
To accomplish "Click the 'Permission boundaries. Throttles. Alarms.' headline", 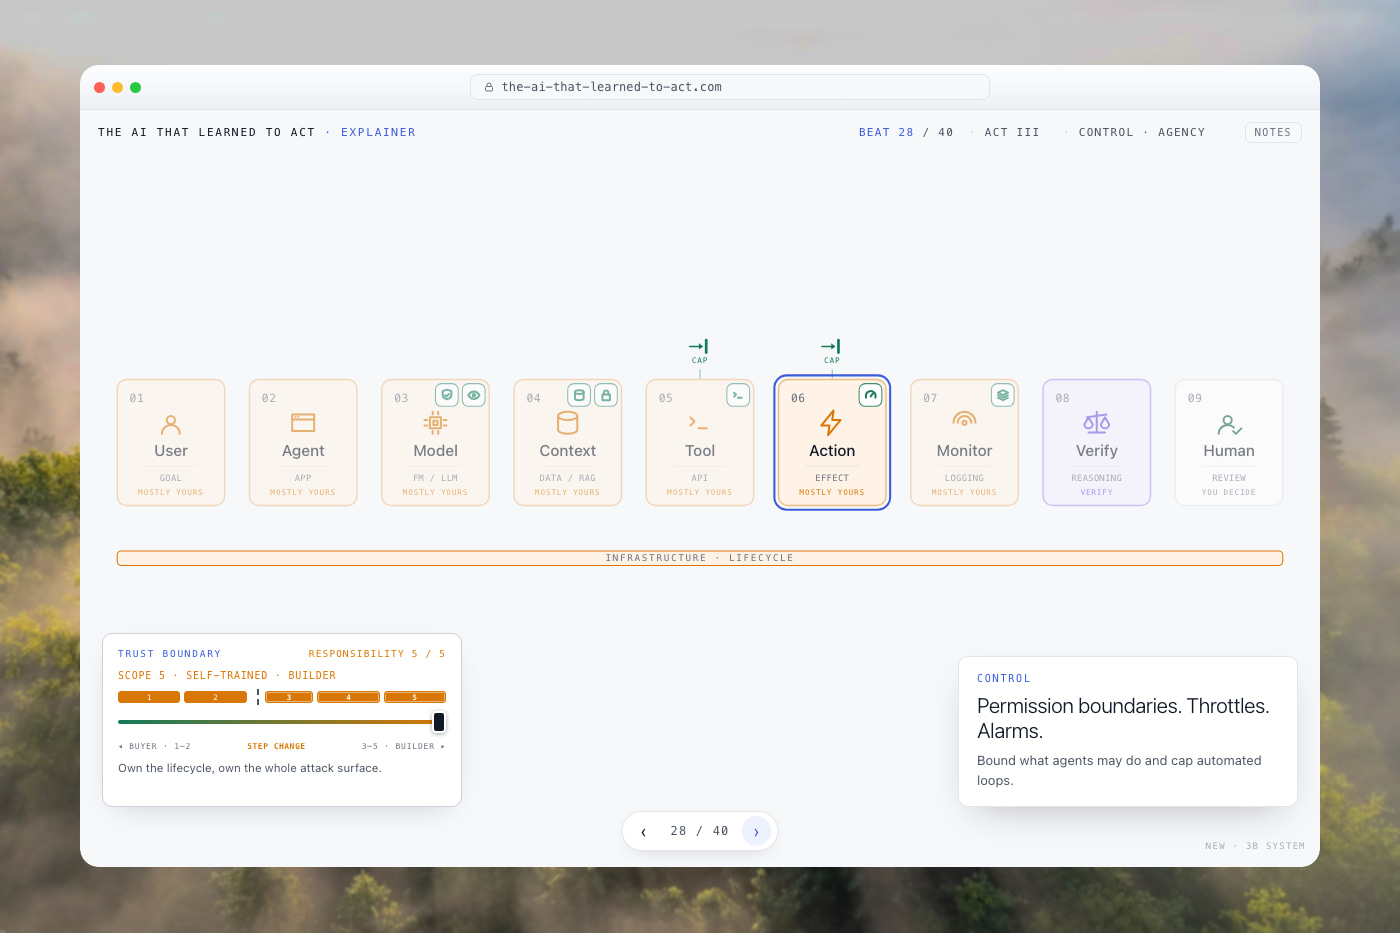I will pyautogui.click(x=1123, y=718).
